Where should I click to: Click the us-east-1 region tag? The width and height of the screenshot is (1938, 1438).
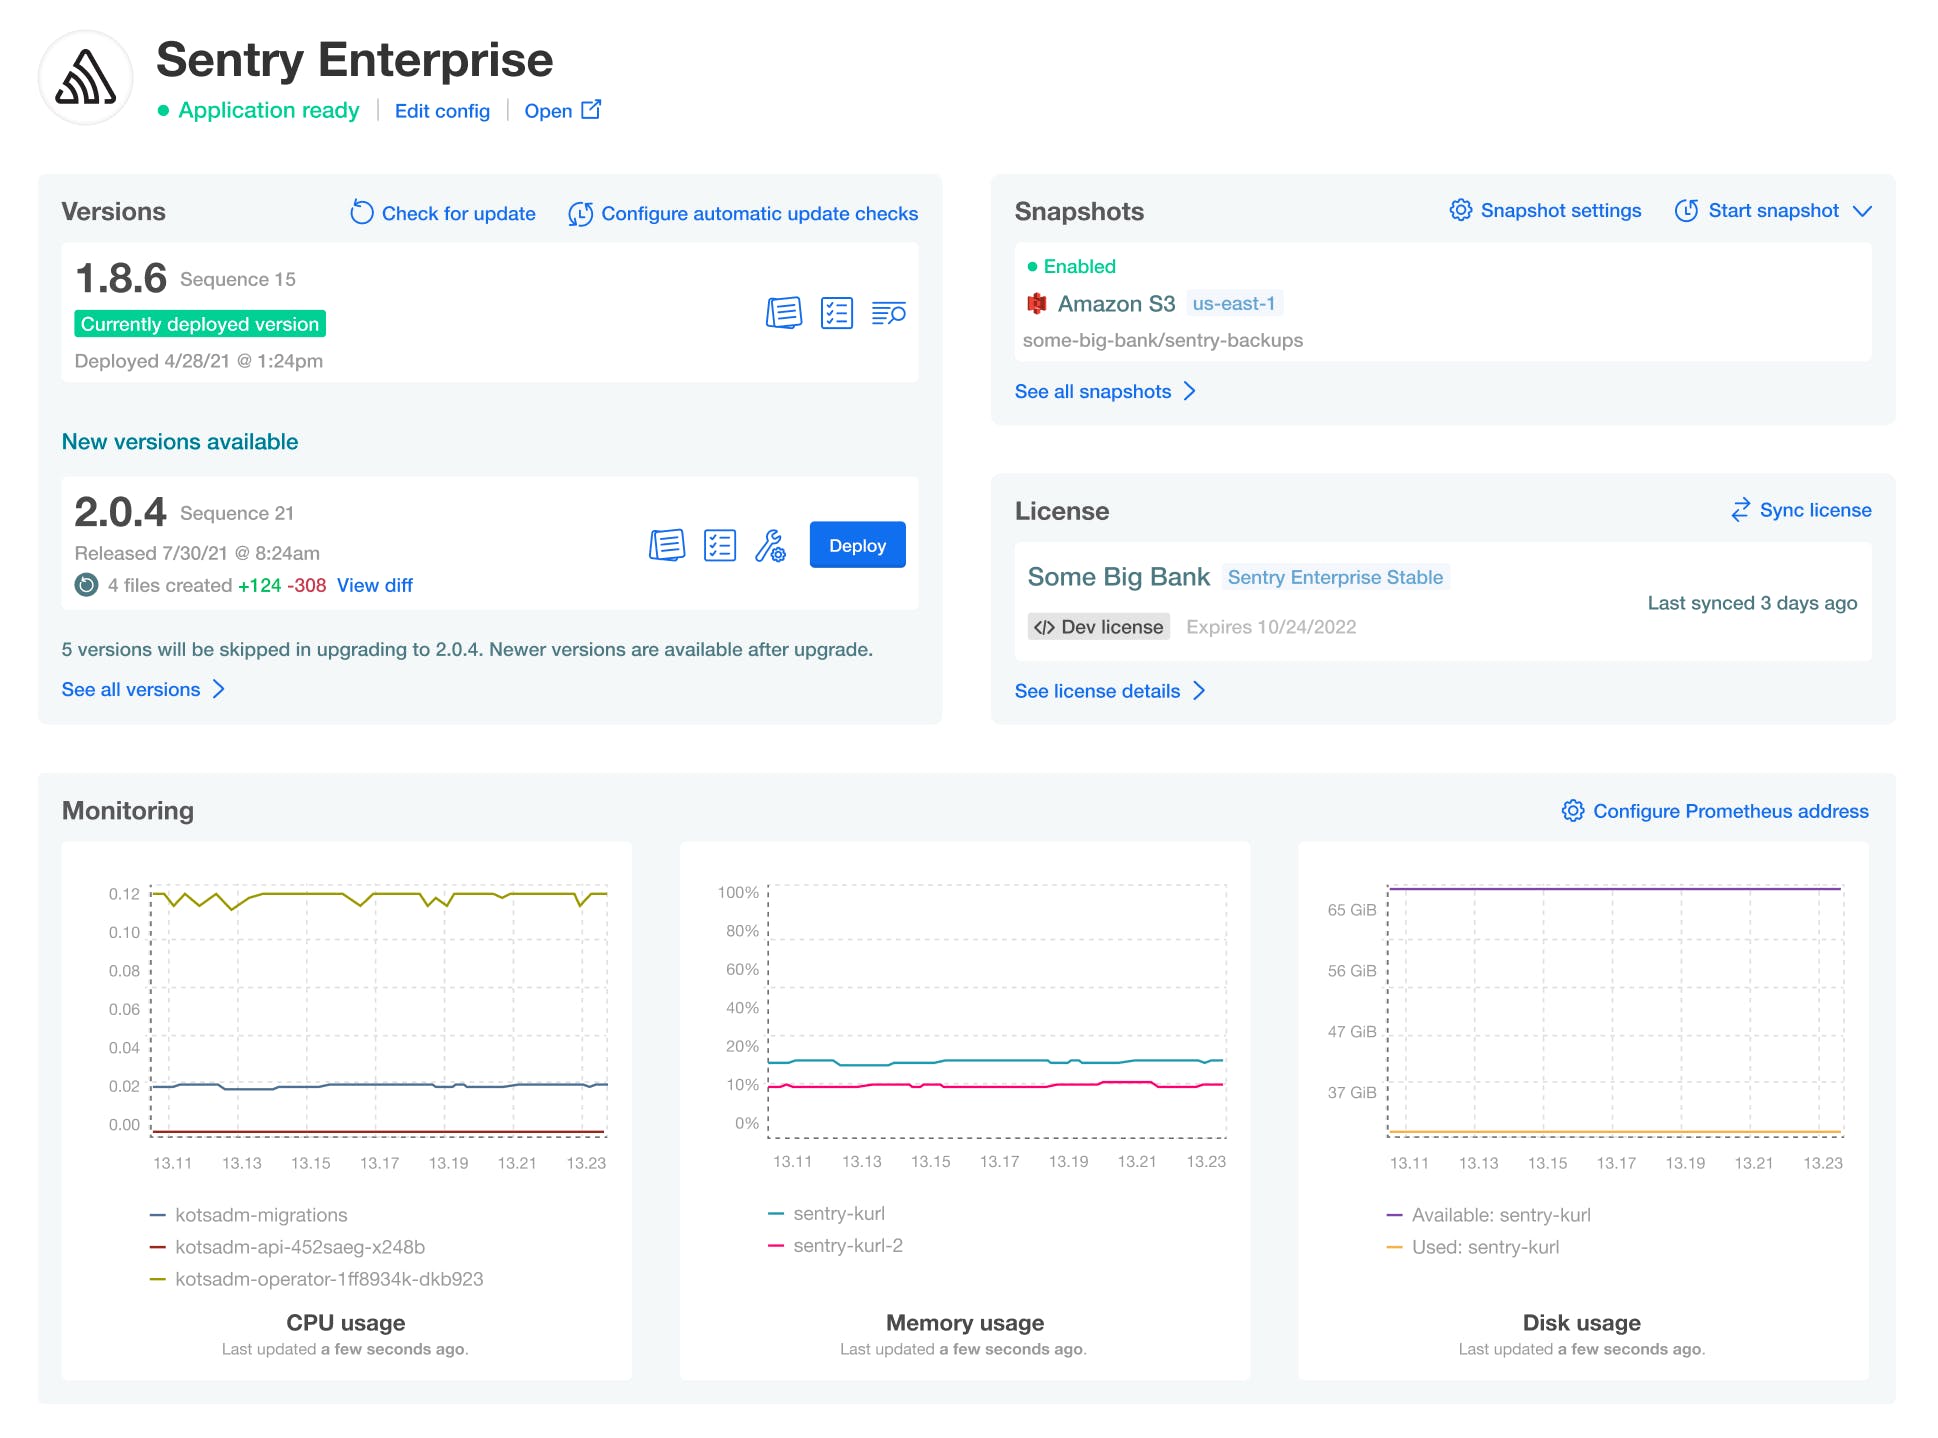coord(1234,303)
